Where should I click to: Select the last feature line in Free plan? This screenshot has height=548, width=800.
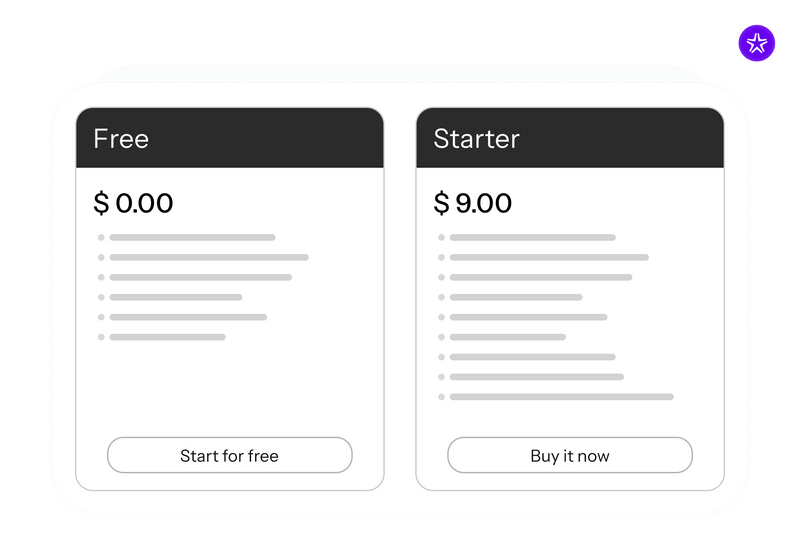point(167,337)
